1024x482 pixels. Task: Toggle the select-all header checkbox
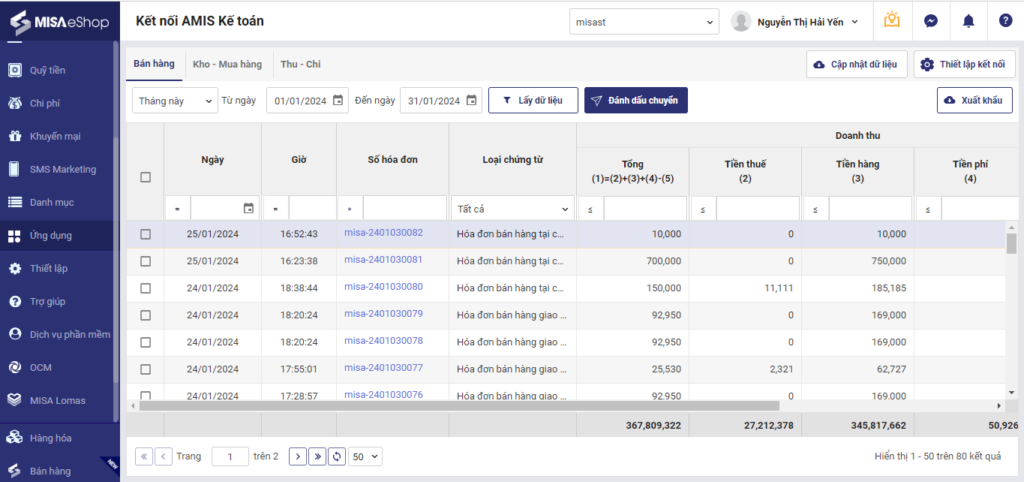[146, 177]
